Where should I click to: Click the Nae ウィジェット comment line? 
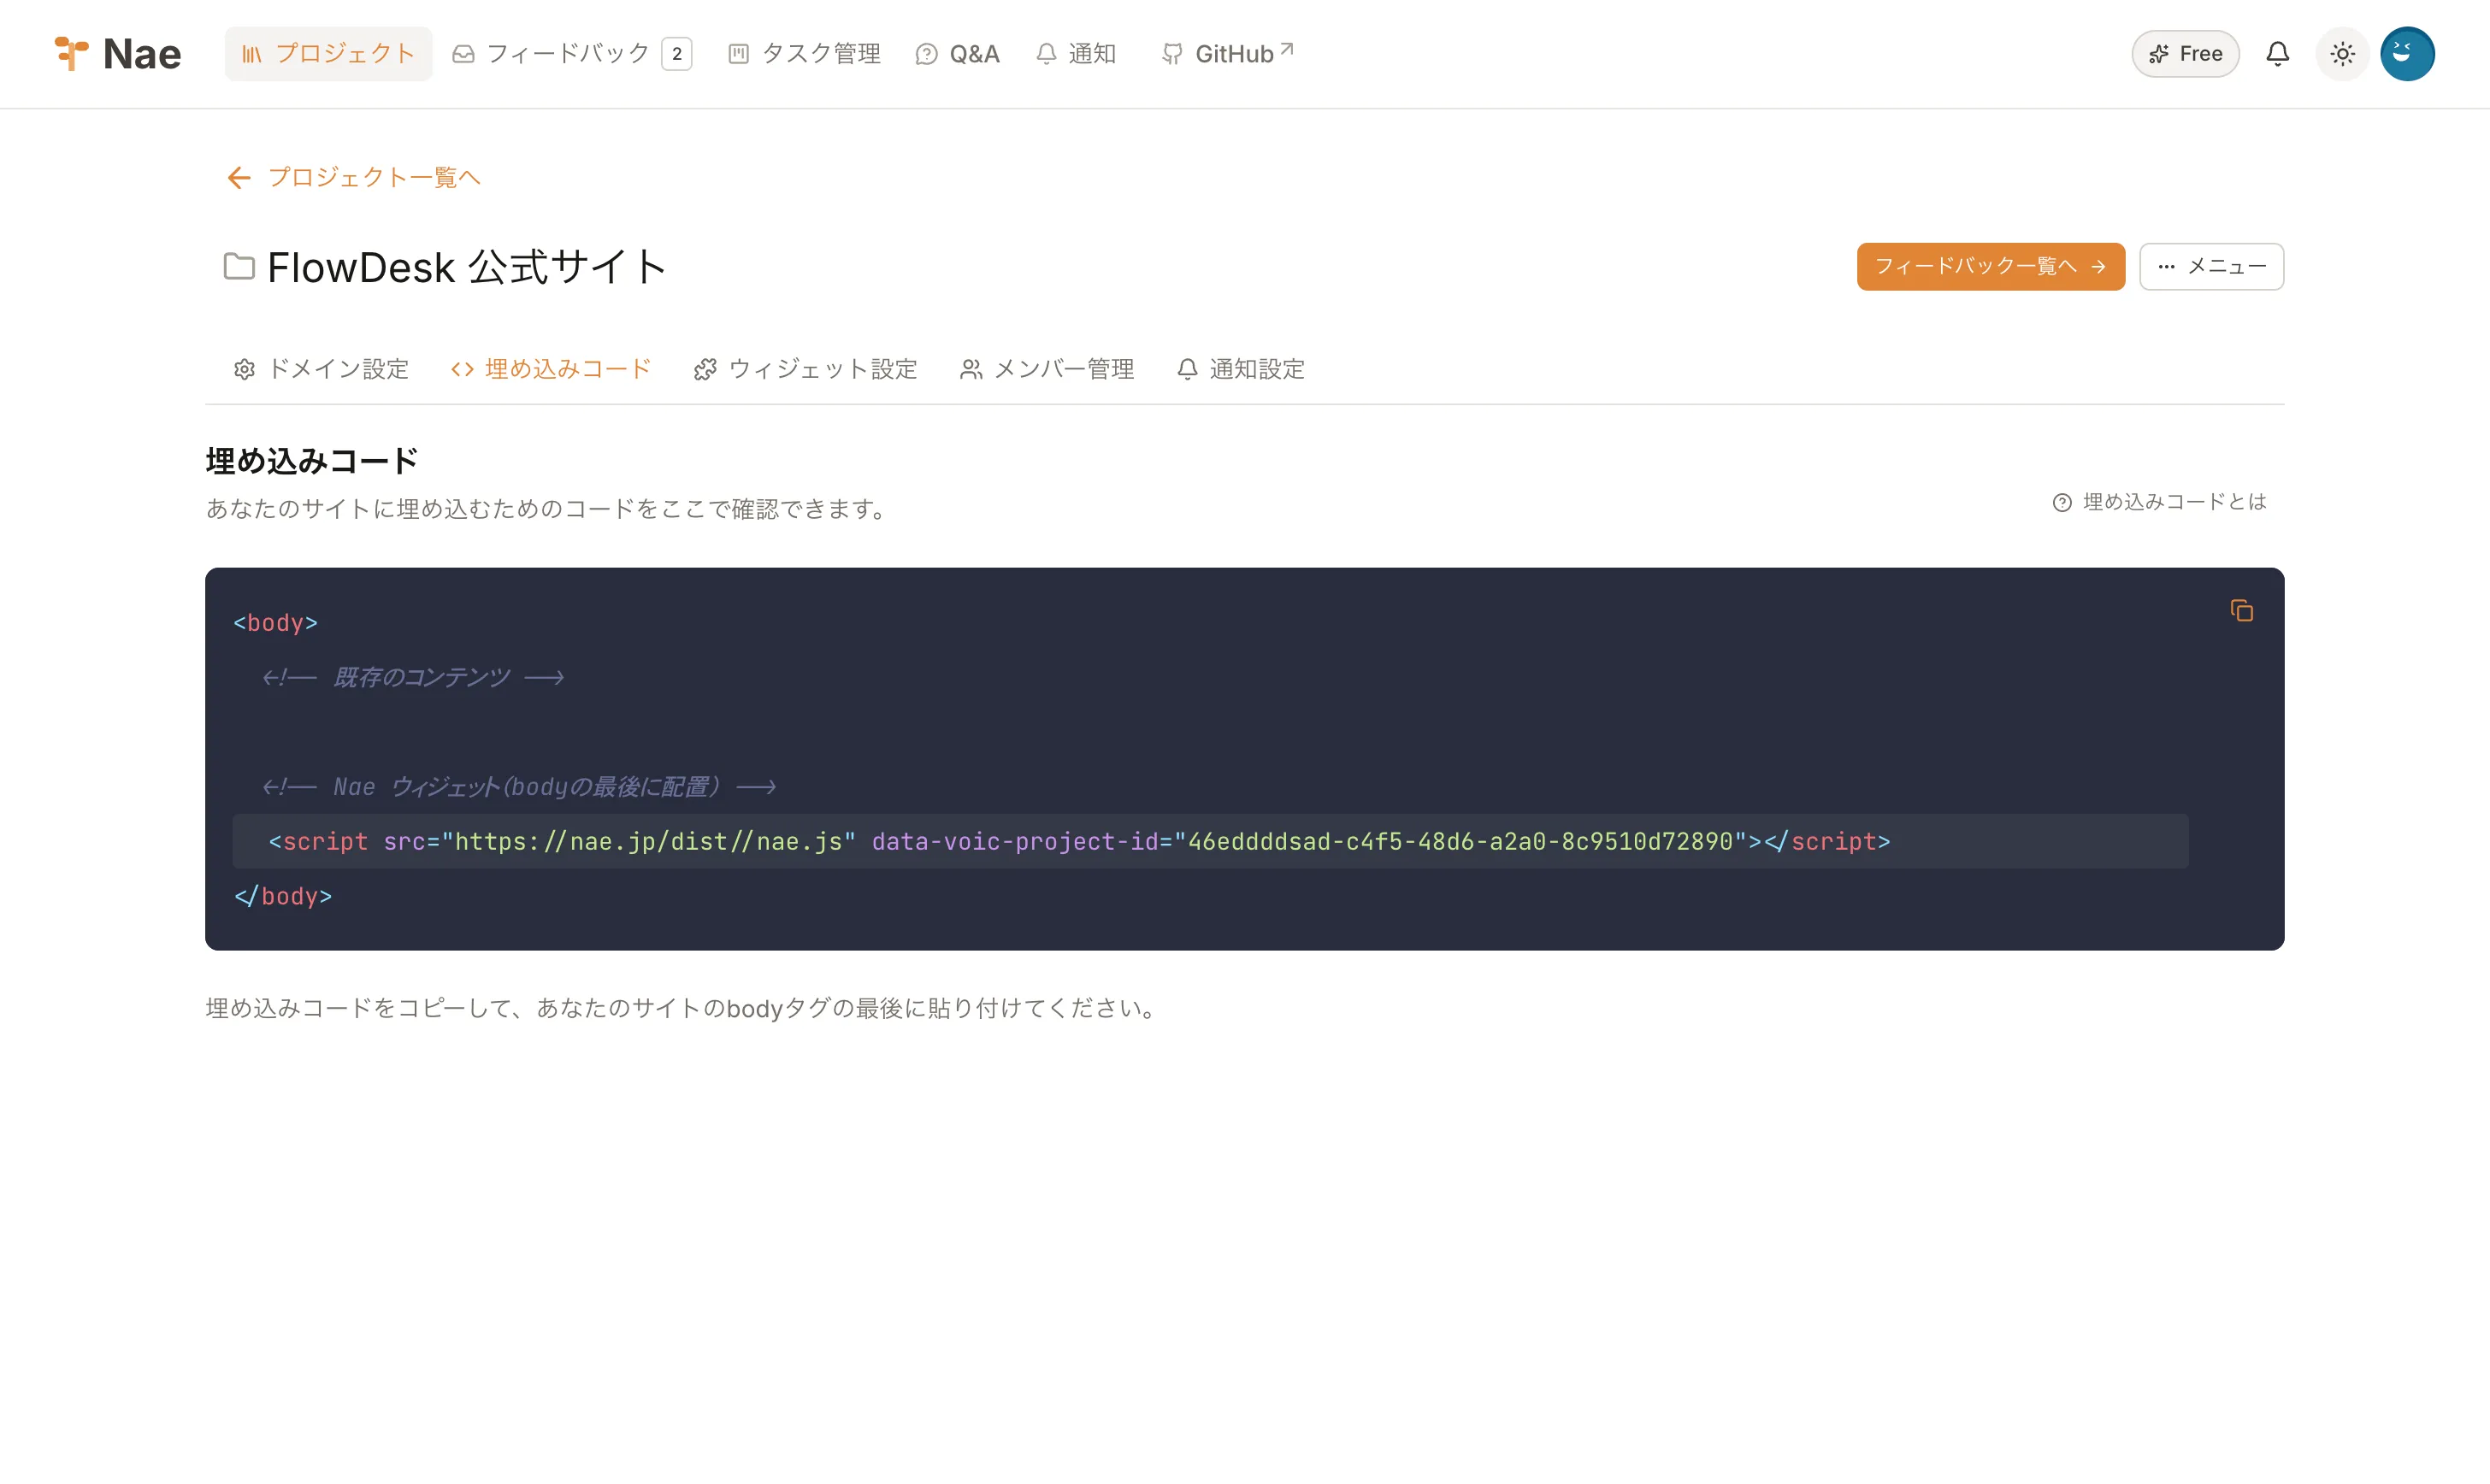[x=519, y=787]
